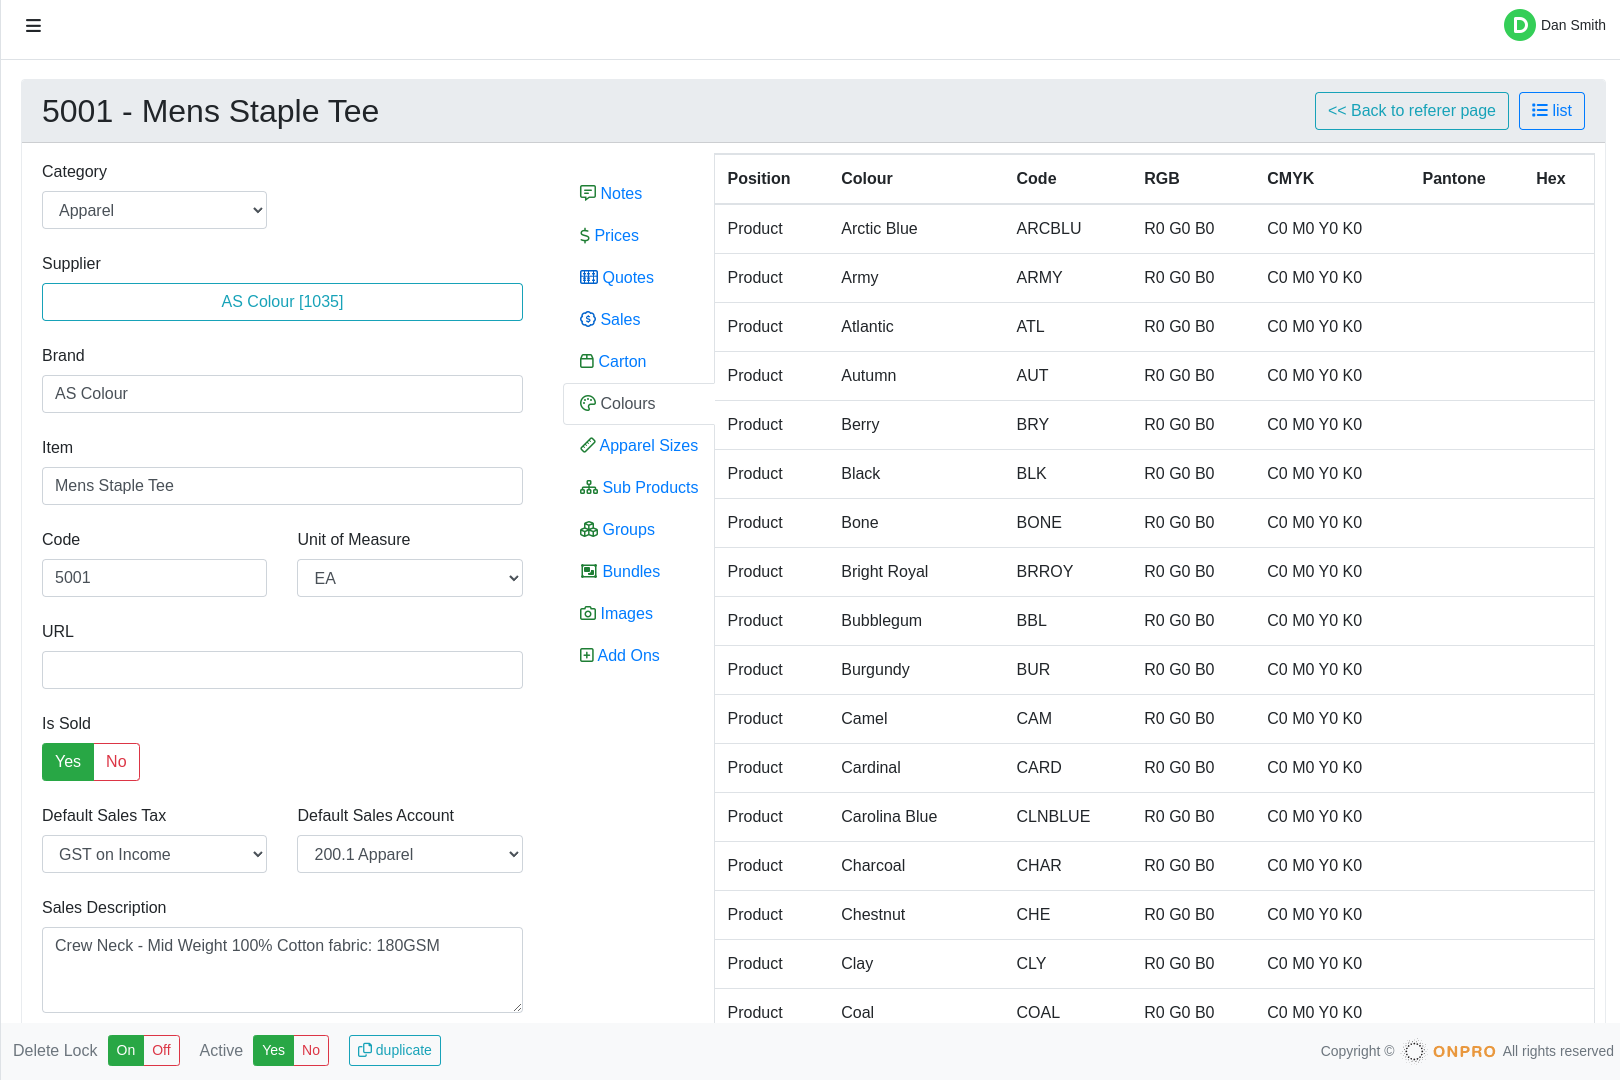Select the Colours tab
Screen dimensions: 1620x1080
point(638,403)
